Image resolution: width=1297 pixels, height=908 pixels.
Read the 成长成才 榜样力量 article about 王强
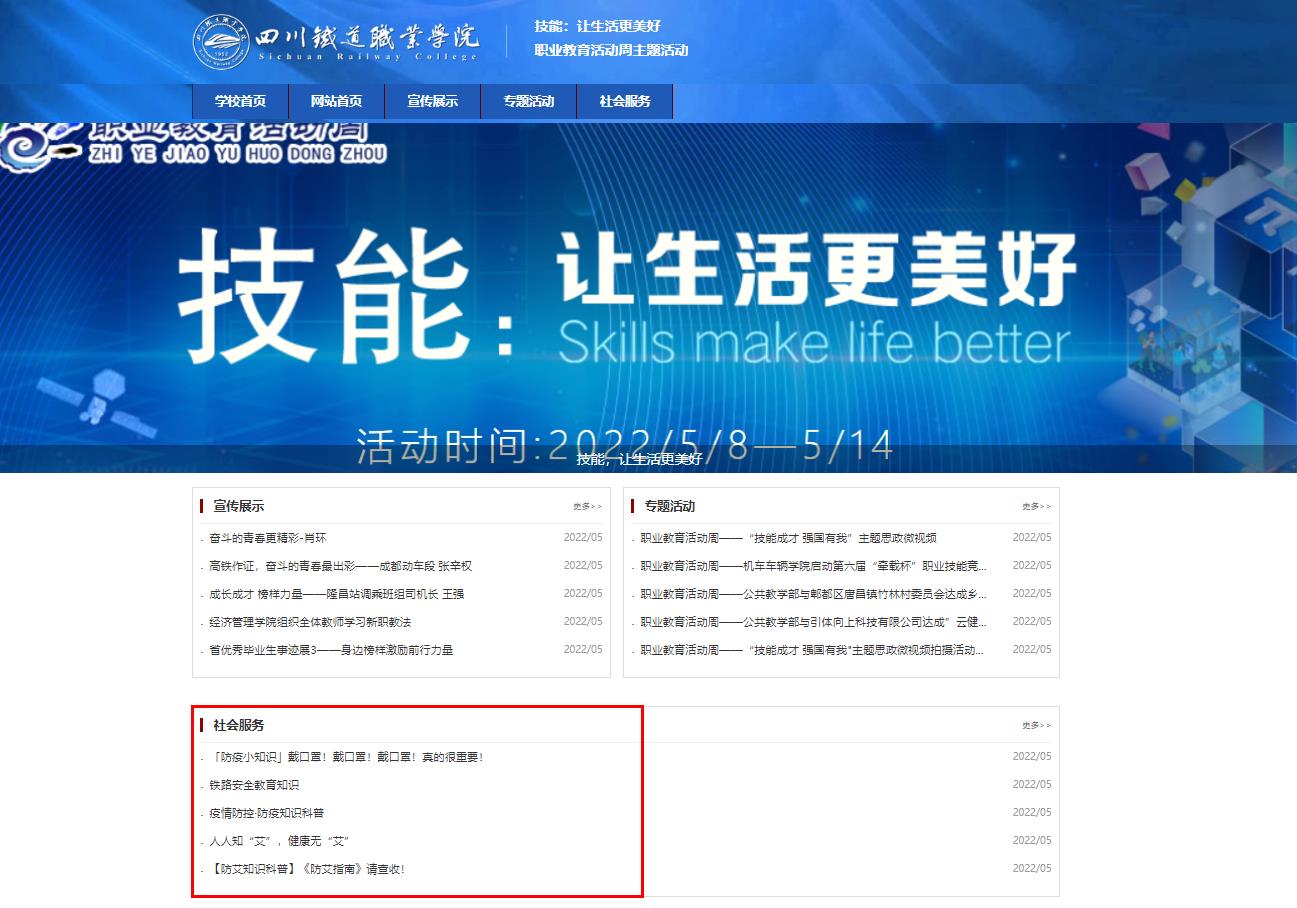coord(336,594)
